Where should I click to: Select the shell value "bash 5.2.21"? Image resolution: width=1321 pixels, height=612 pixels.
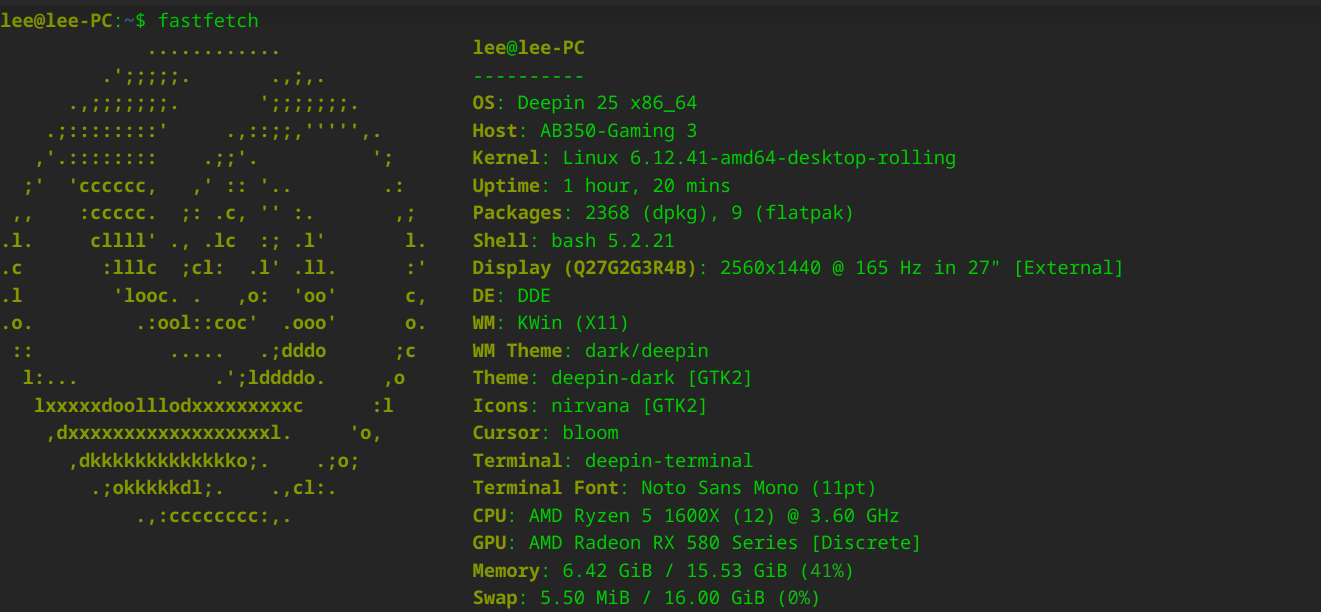(x=613, y=241)
